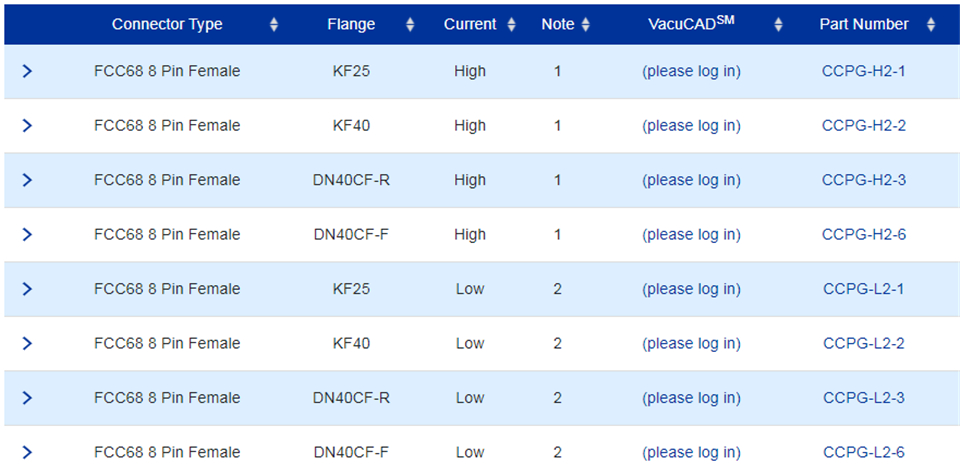The width and height of the screenshot is (960, 476).
Task: Open part number CCPG-L2-2 link
Action: (x=863, y=343)
